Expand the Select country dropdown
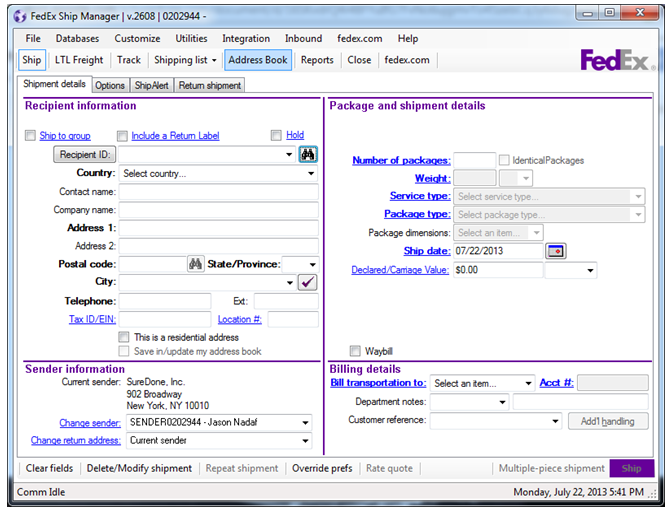Viewport: 670px width, 511px height. pyautogui.click(x=218, y=174)
